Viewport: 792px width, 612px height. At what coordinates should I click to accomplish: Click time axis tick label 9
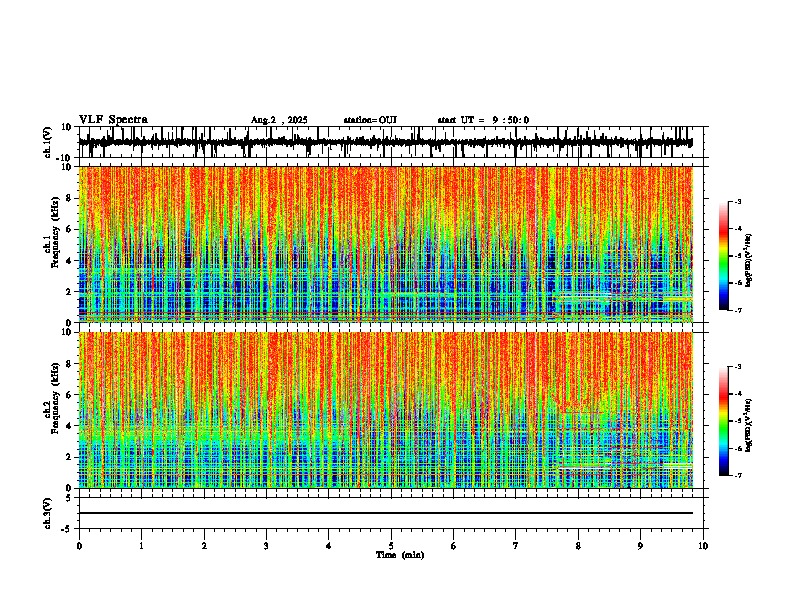640,546
